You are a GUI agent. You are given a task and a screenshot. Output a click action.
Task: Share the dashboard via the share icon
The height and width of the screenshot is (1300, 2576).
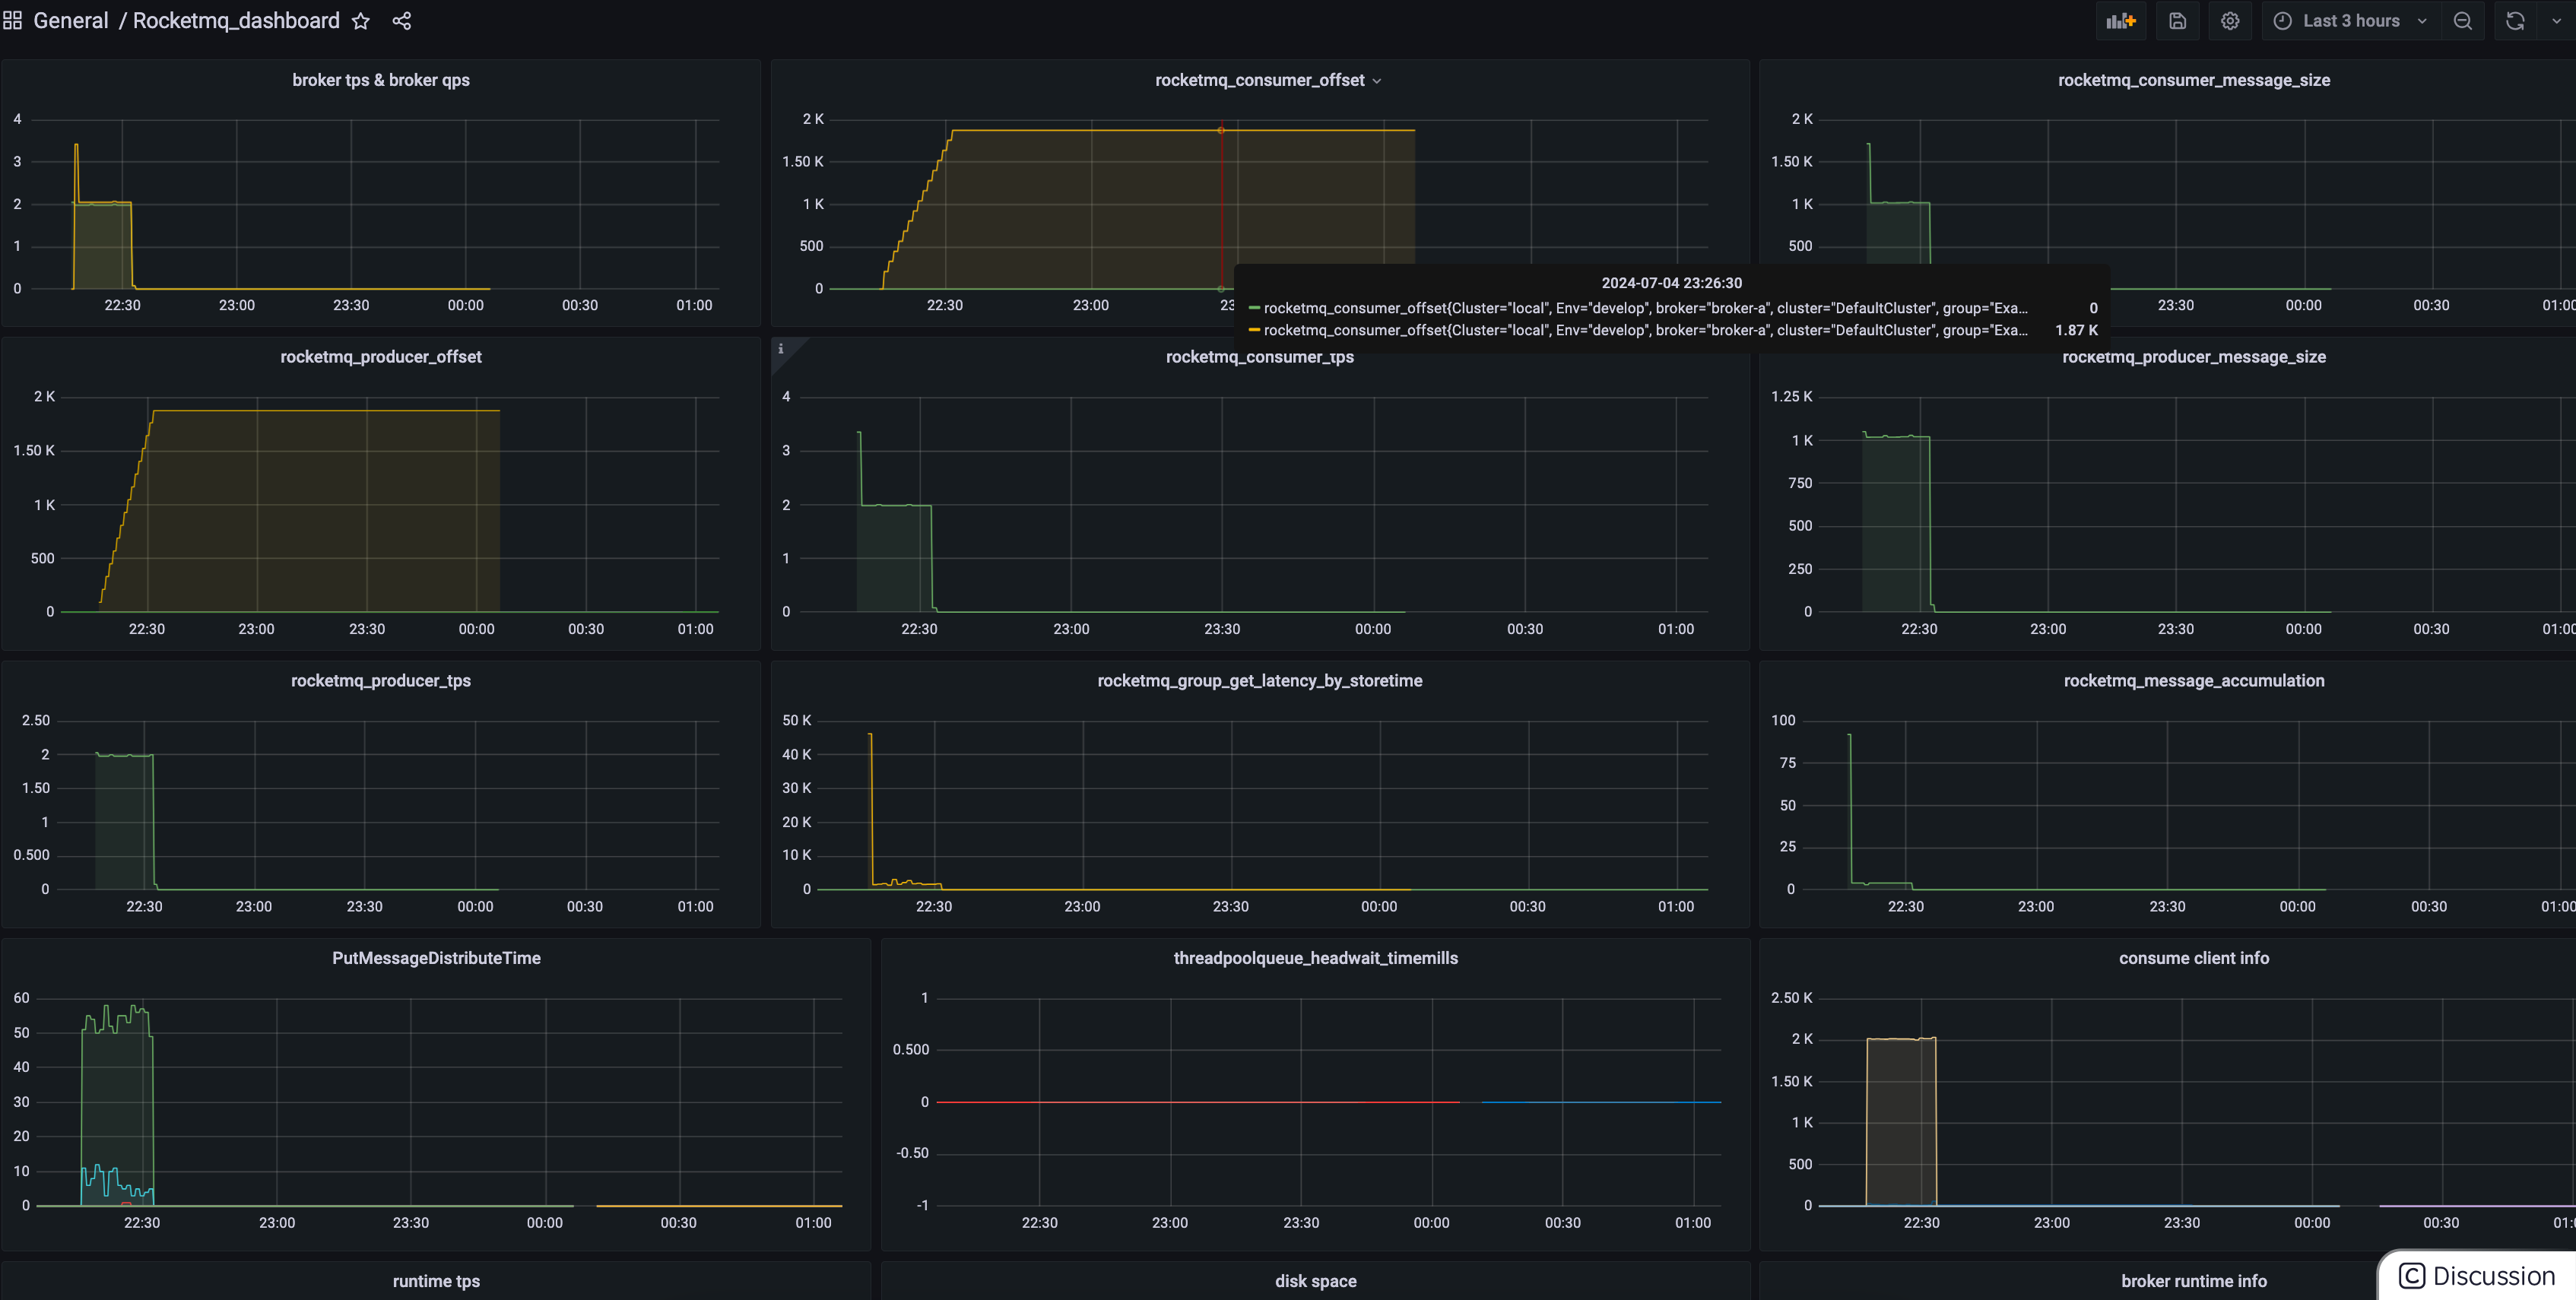coord(402,21)
